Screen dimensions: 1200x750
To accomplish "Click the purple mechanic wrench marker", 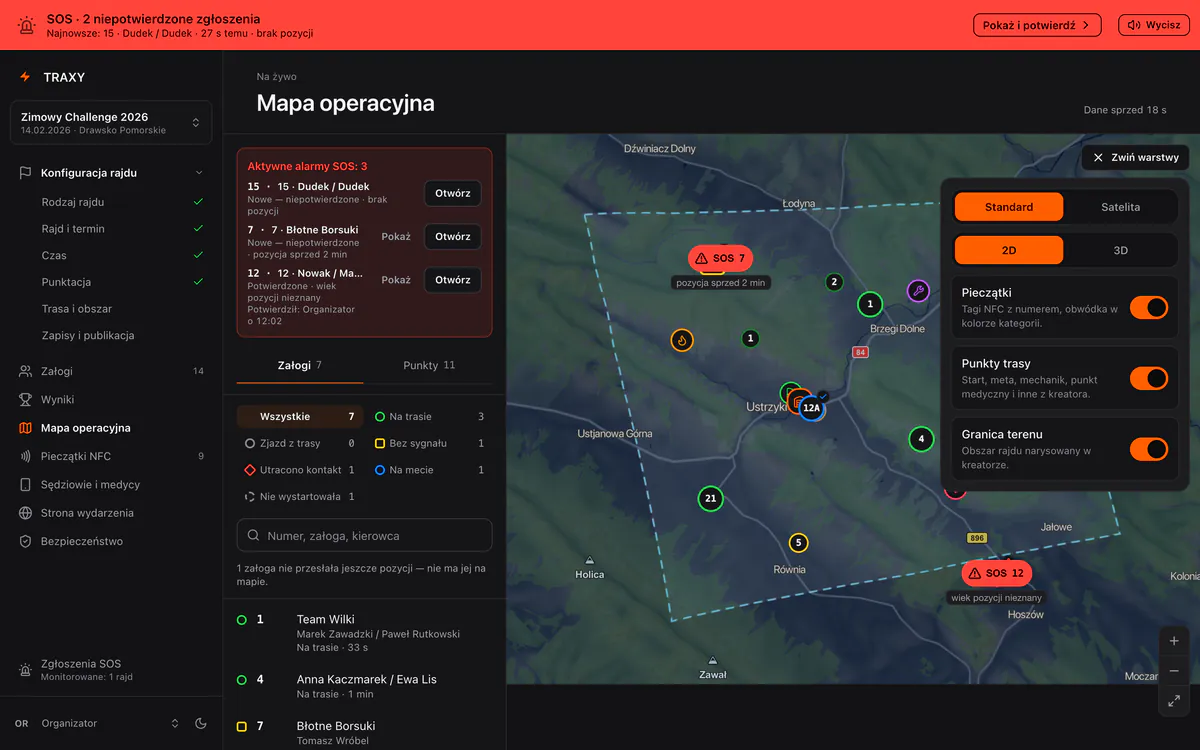I will [x=918, y=291].
